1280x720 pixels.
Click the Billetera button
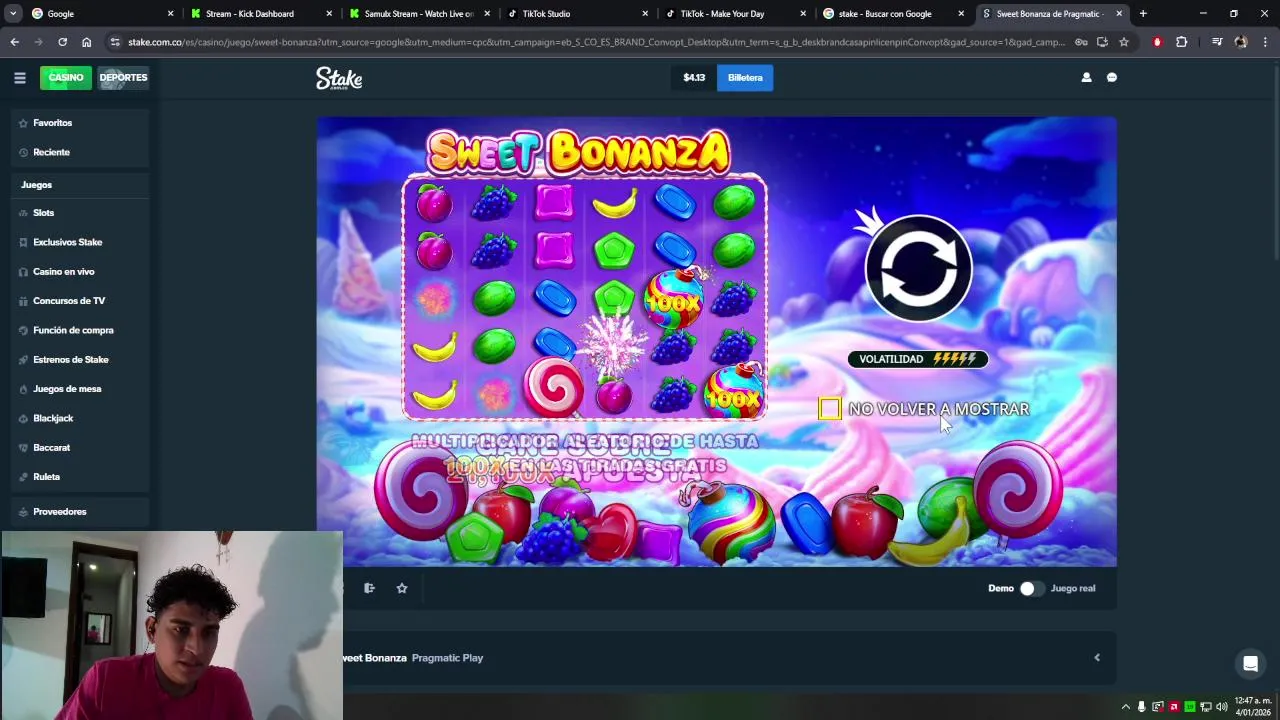745,78
